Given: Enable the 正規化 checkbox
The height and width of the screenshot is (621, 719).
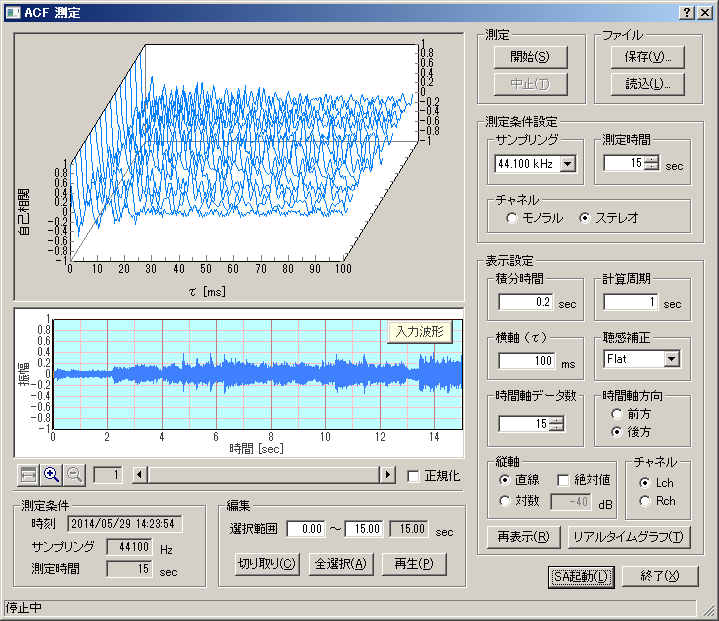Looking at the screenshot, I should pos(414,476).
